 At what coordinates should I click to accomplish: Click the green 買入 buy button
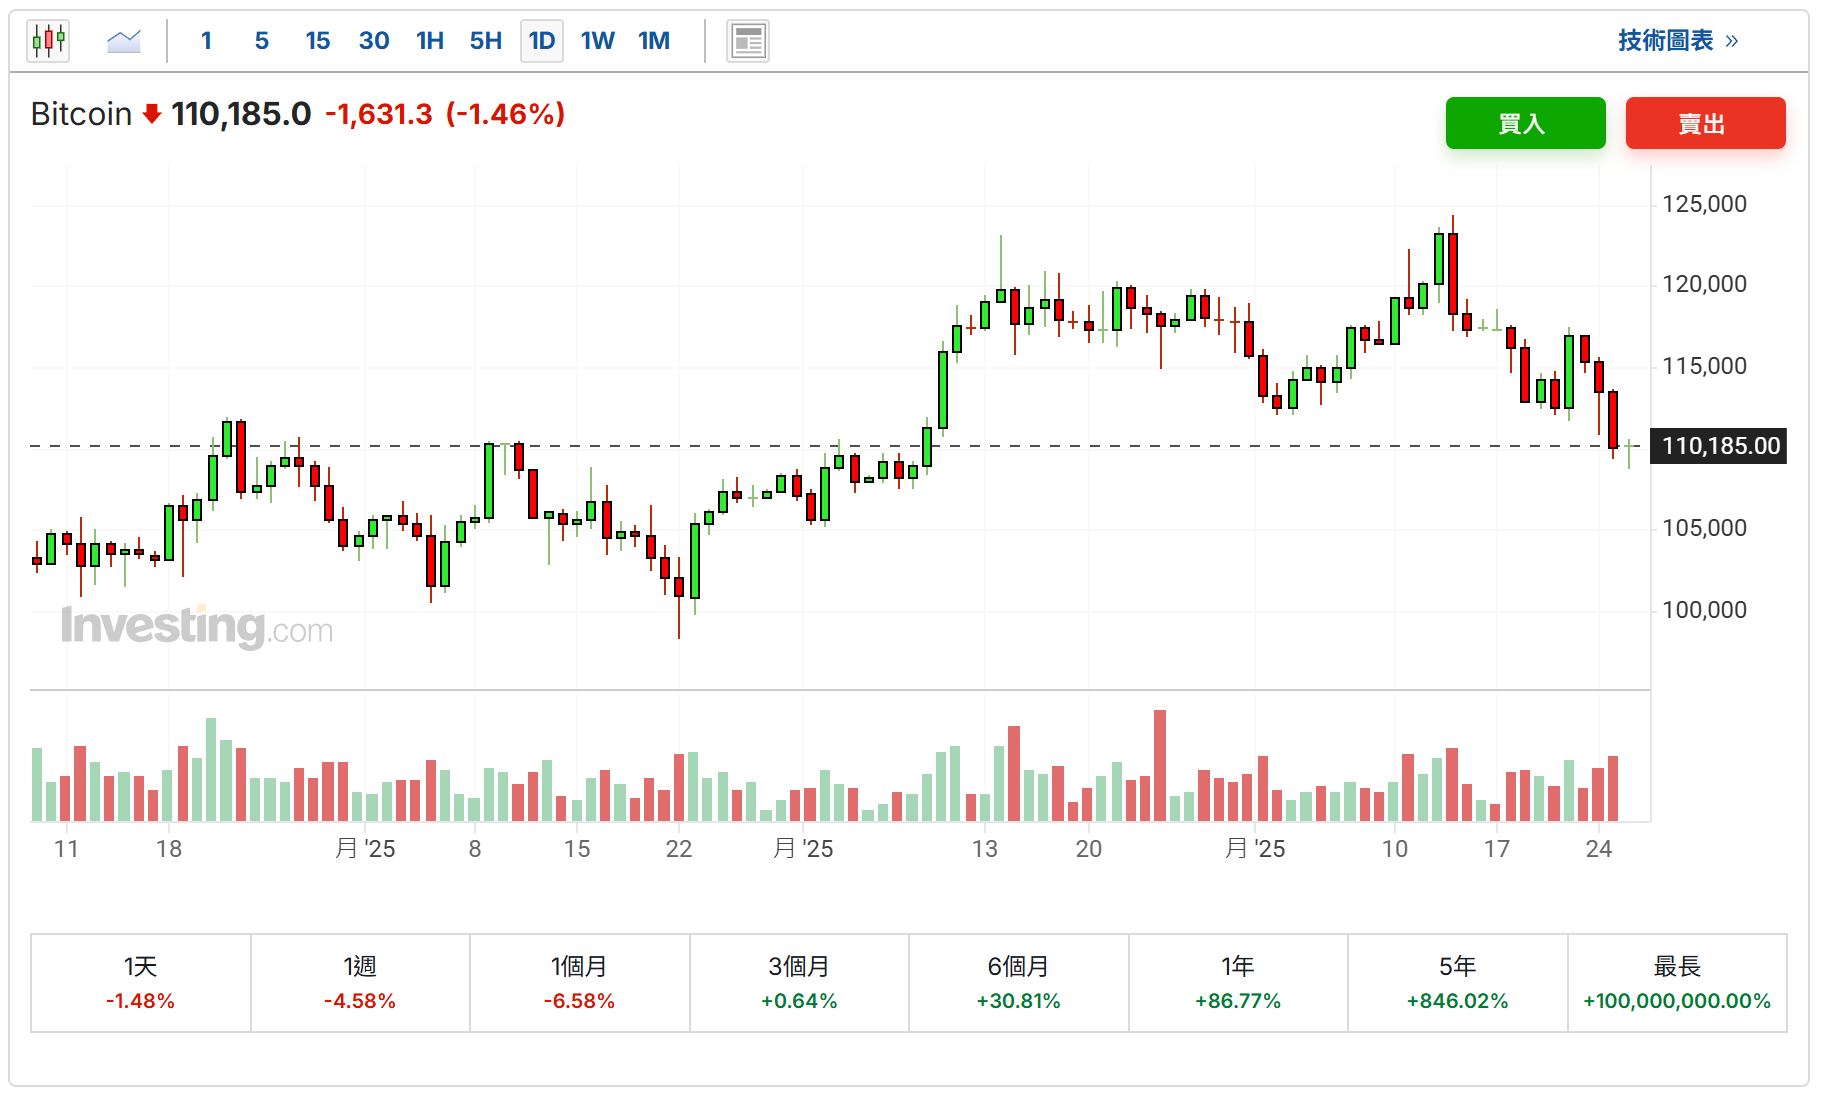tap(1525, 123)
